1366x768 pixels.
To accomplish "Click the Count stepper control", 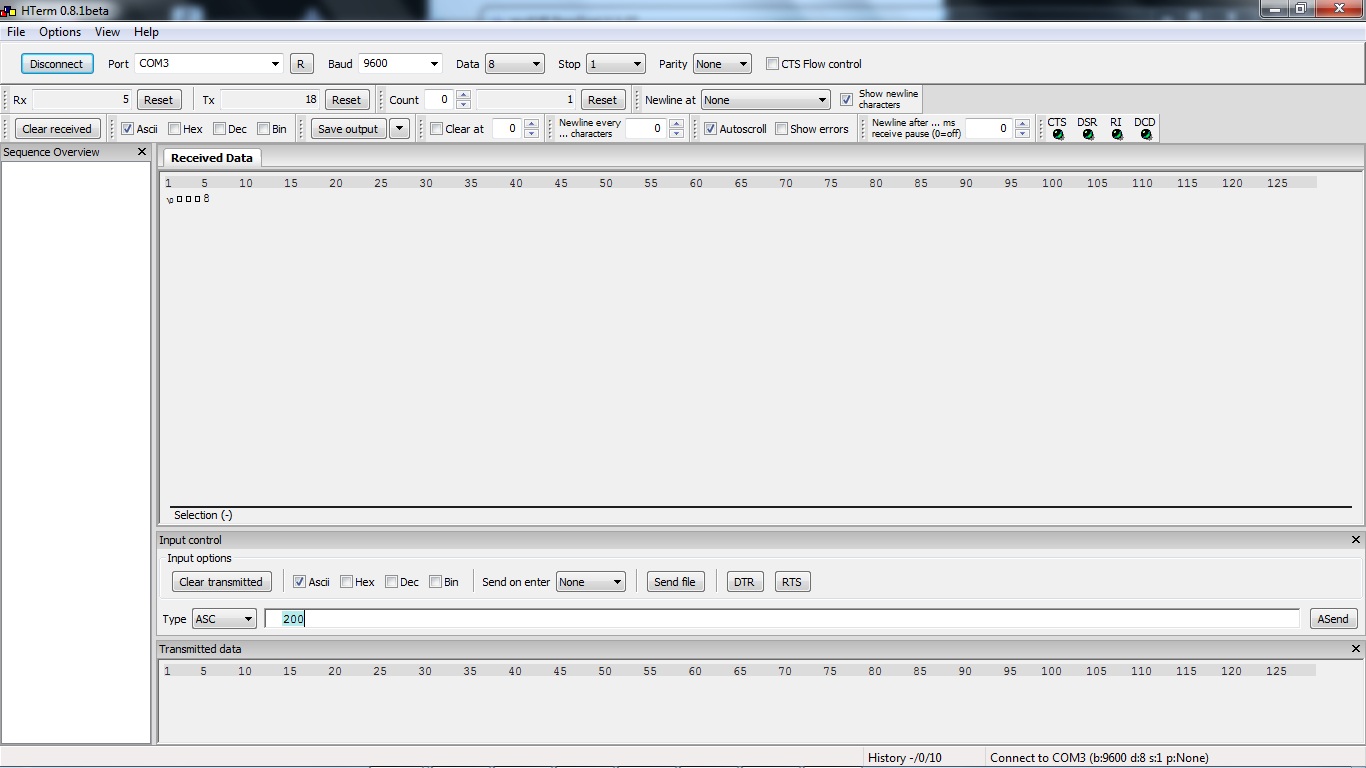I will point(462,100).
